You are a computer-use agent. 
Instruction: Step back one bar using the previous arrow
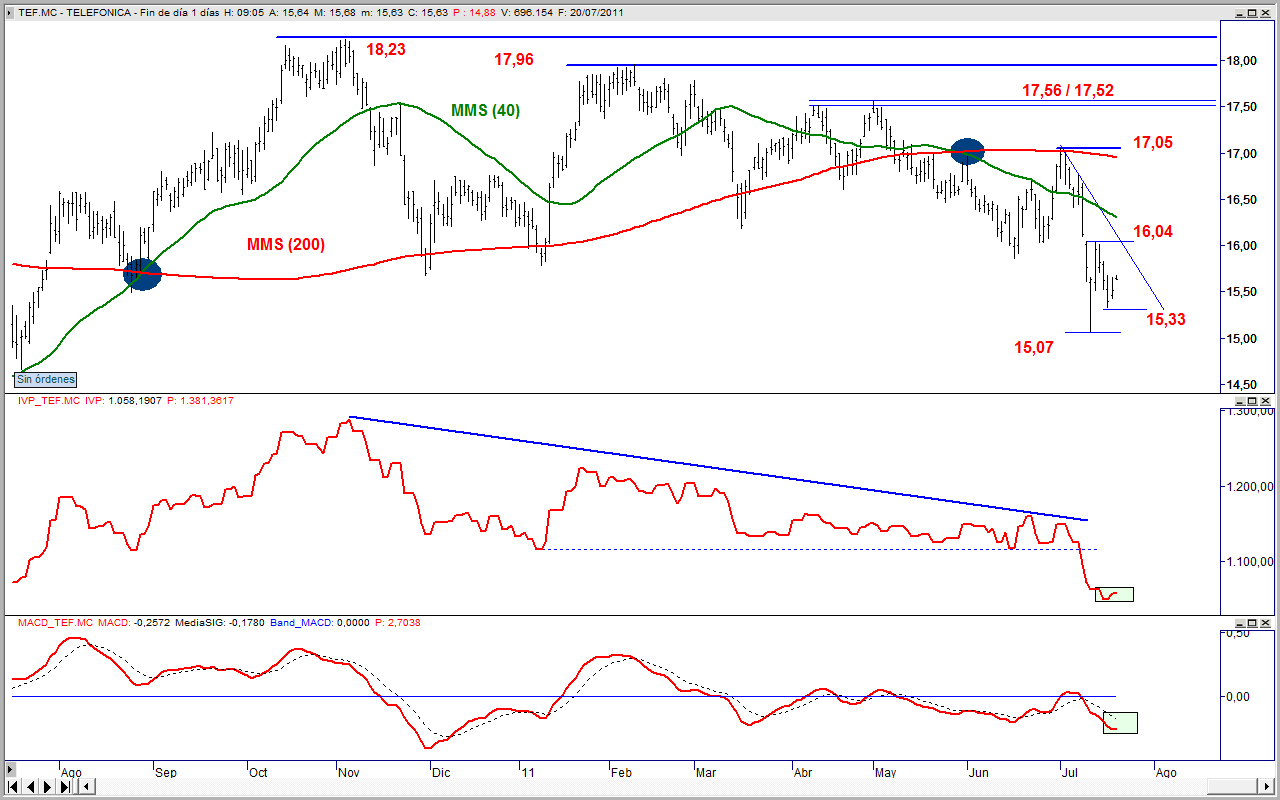tap(32, 787)
